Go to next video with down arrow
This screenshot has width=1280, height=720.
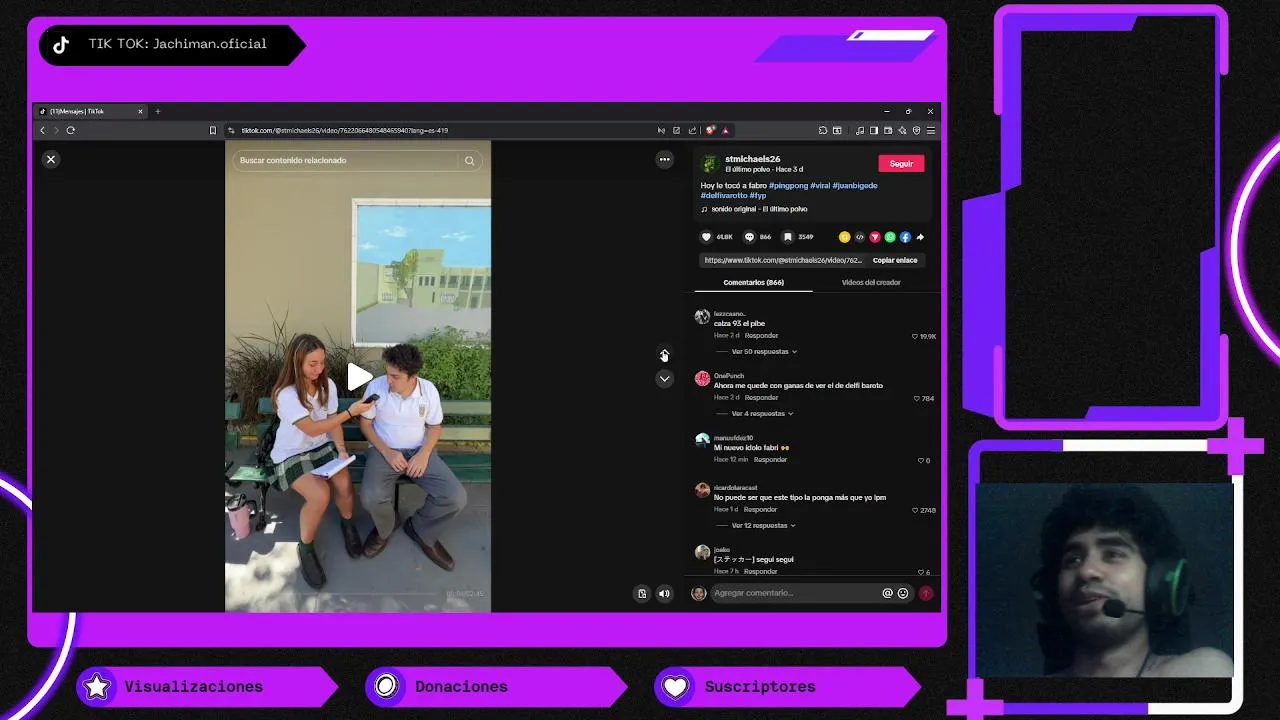click(x=664, y=378)
